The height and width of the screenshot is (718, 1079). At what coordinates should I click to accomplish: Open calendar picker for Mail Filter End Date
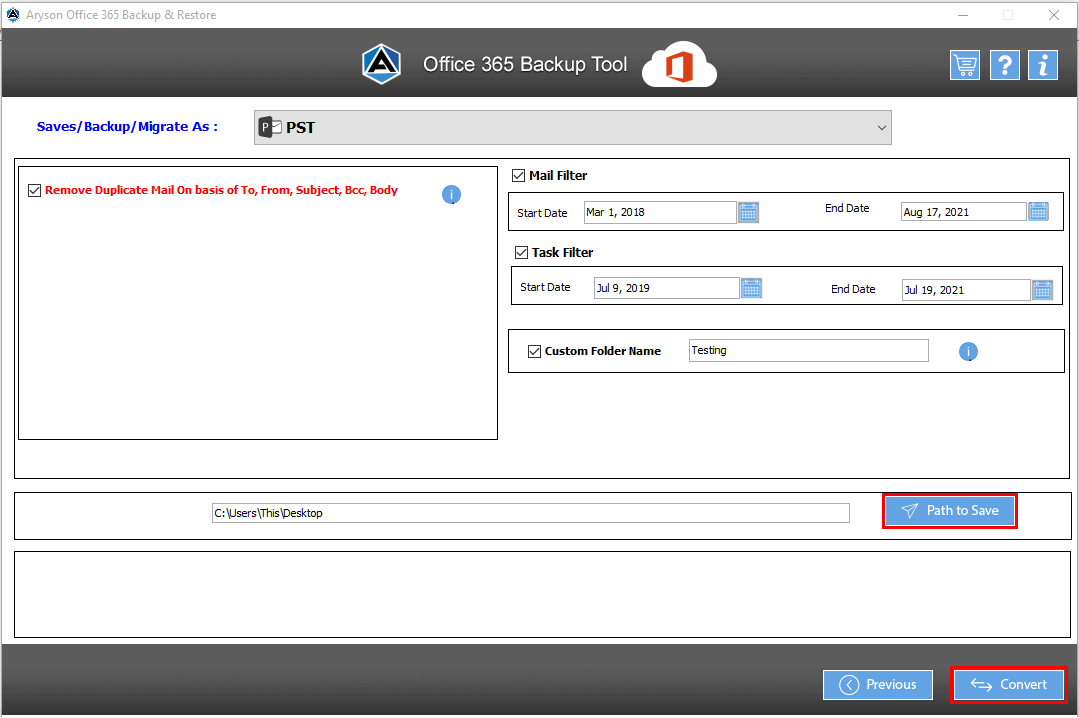coord(1038,211)
